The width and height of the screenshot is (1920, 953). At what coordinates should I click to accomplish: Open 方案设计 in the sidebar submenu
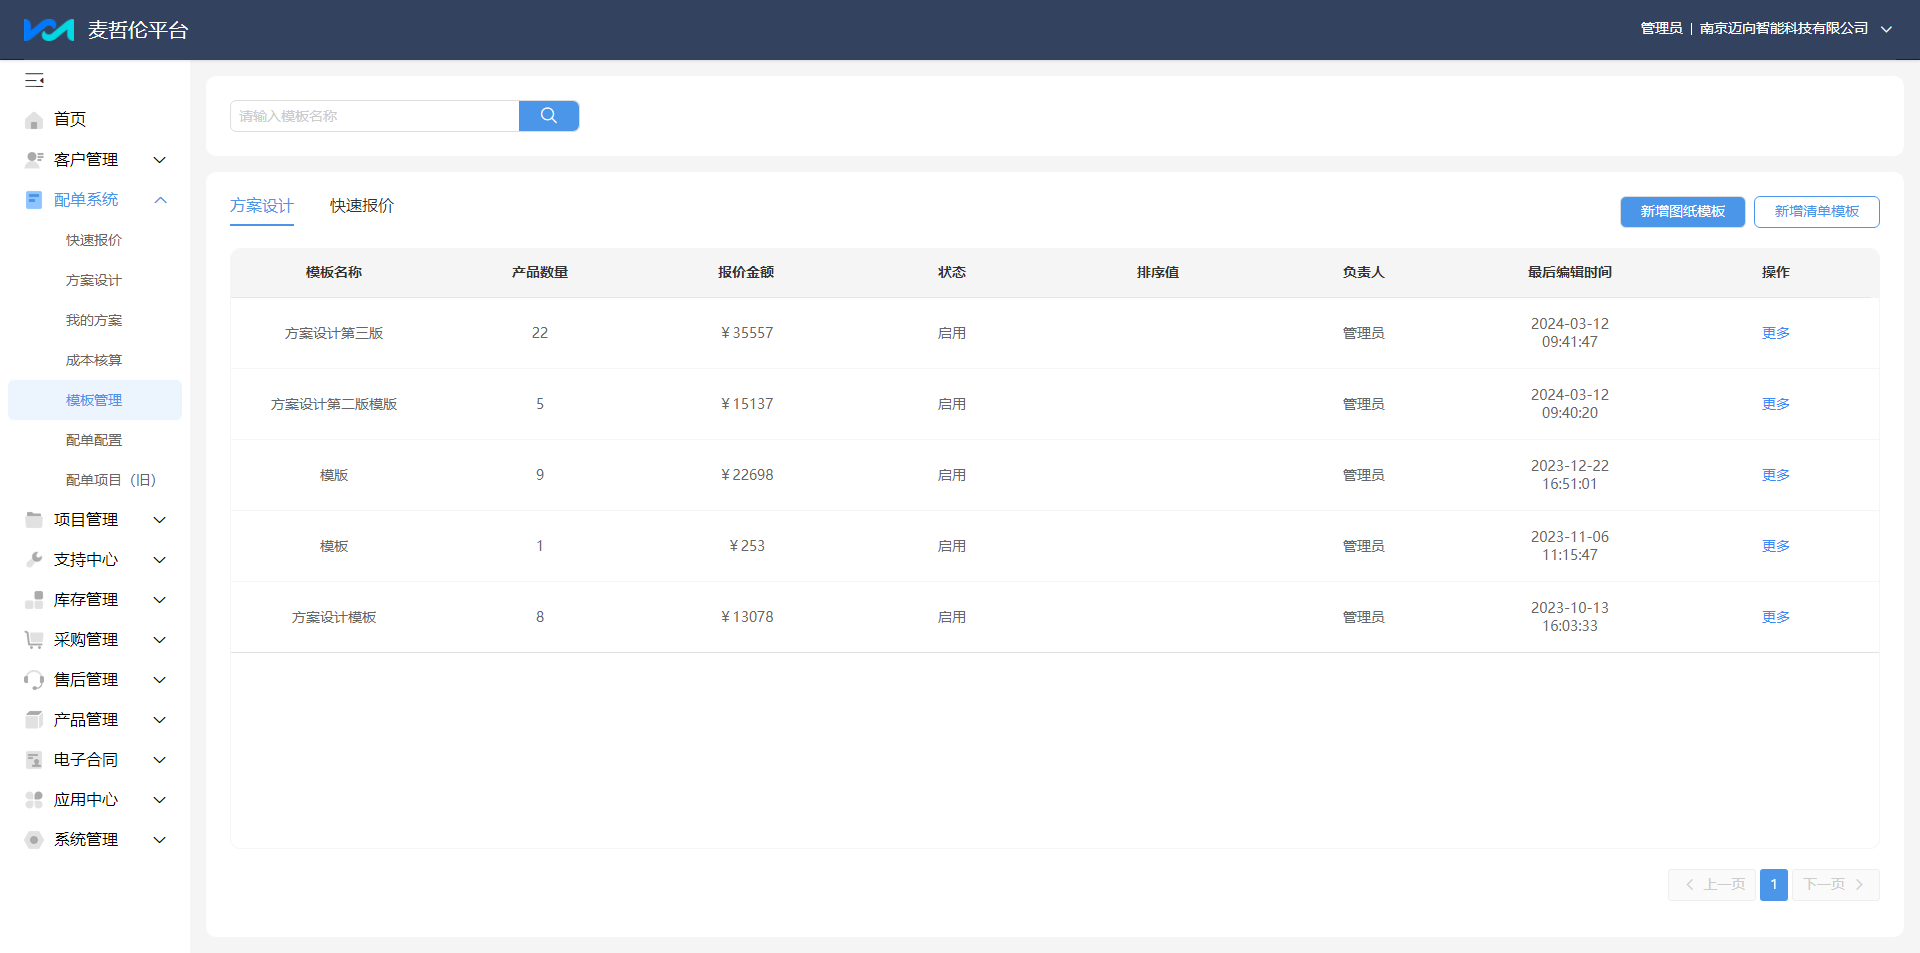click(x=94, y=280)
